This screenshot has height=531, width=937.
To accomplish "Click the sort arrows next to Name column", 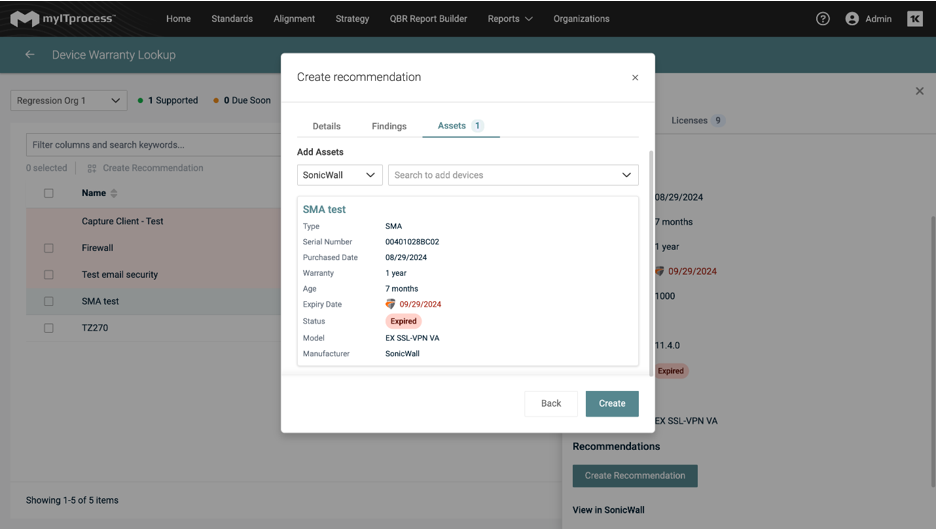I will click(114, 193).
